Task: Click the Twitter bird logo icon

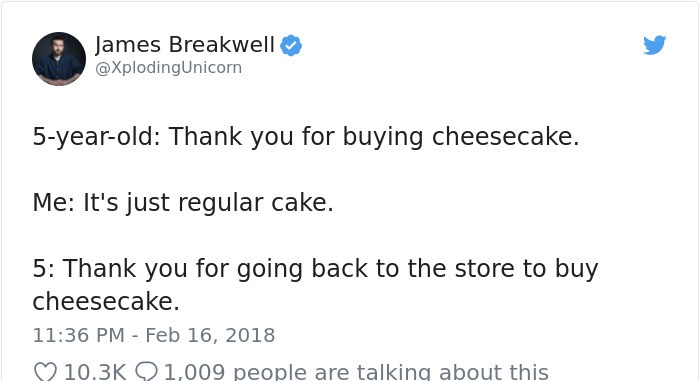Action: pyautogui.click(x=654, y=45)
